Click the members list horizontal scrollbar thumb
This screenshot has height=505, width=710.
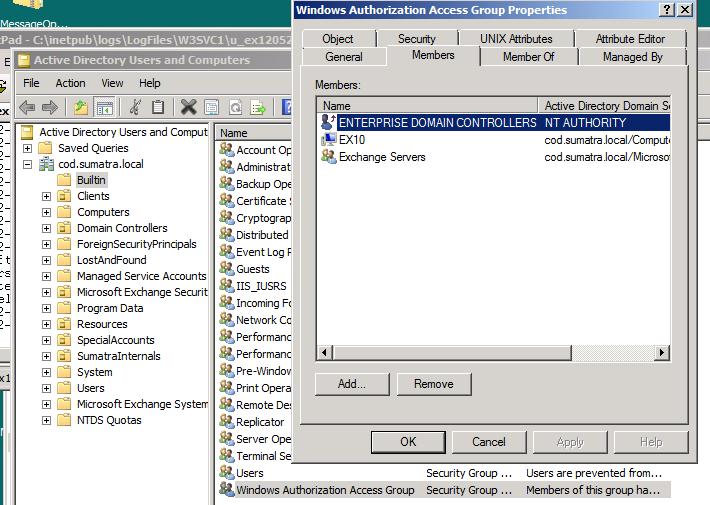[452, 352]
